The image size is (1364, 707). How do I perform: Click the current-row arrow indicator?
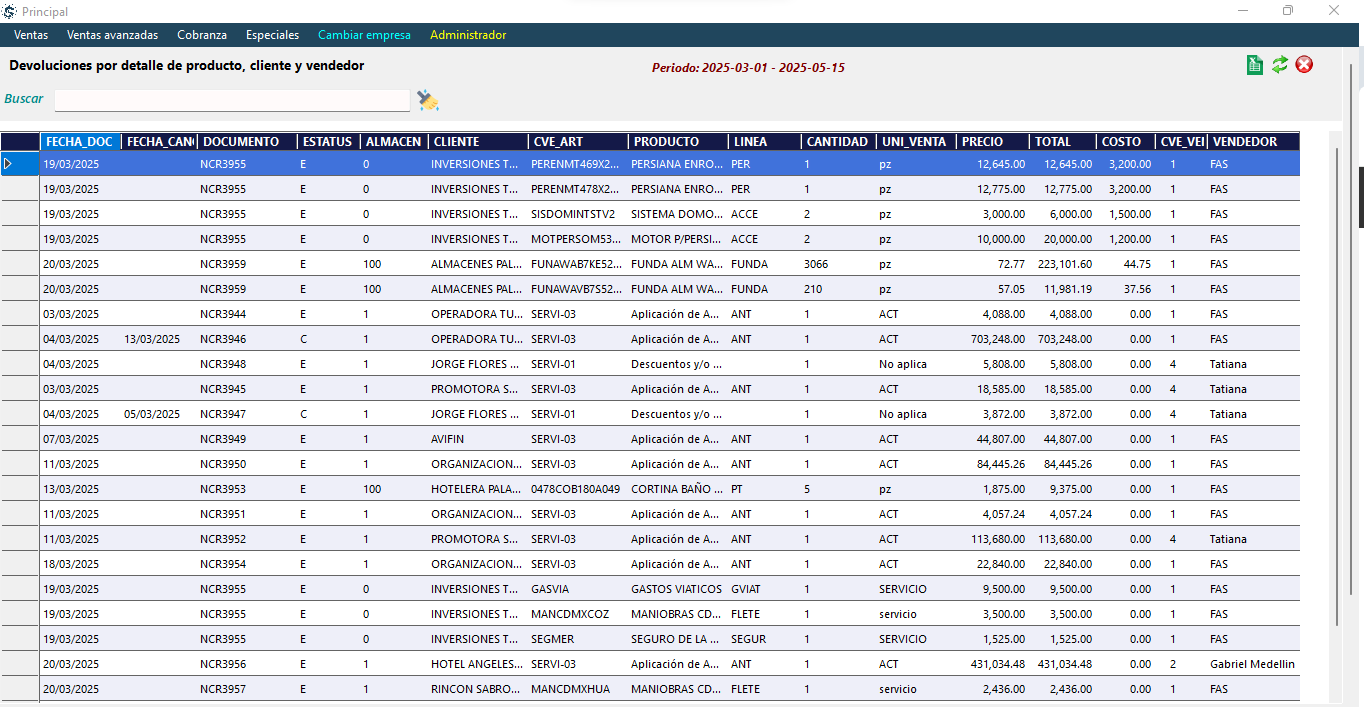(9, 164)
